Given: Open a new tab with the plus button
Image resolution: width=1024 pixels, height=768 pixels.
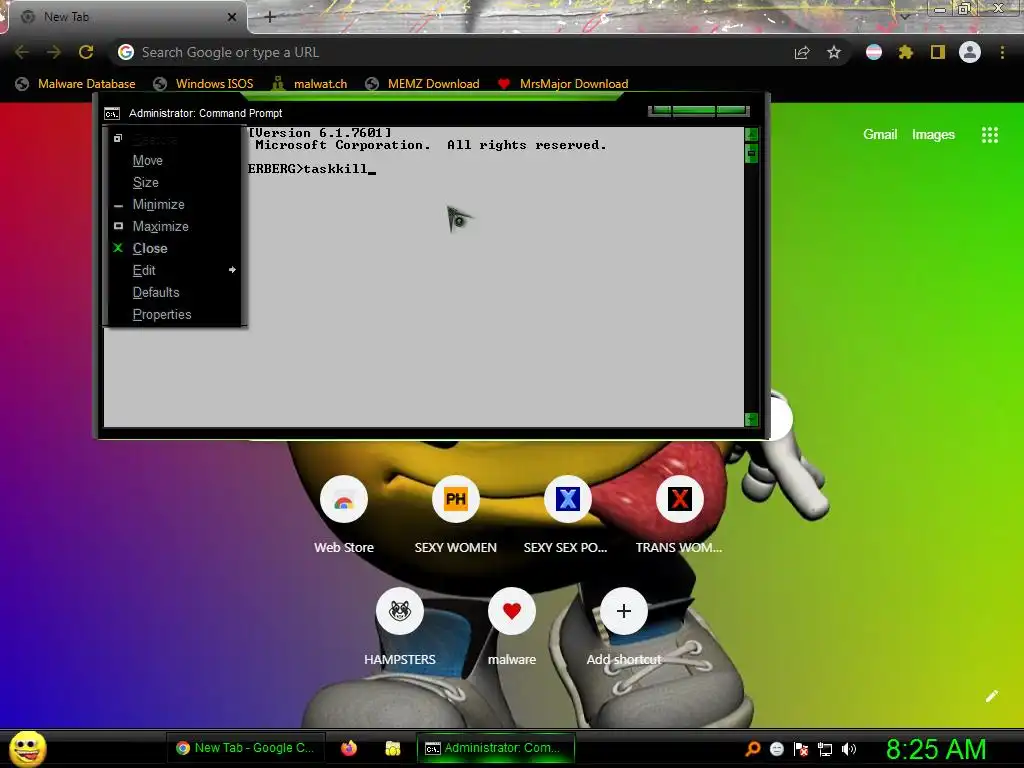Looking at the screenshot, I should pos(270,17).
